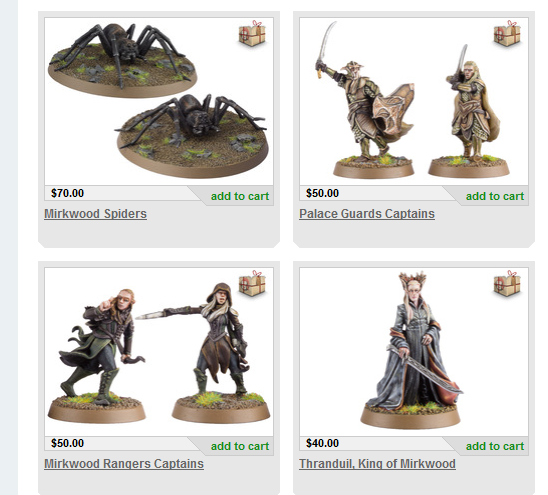The width and height of the screenshot is (548, 495).
Task: Click gift box icon on Thranduil product
Action: [x=507, y=284]
